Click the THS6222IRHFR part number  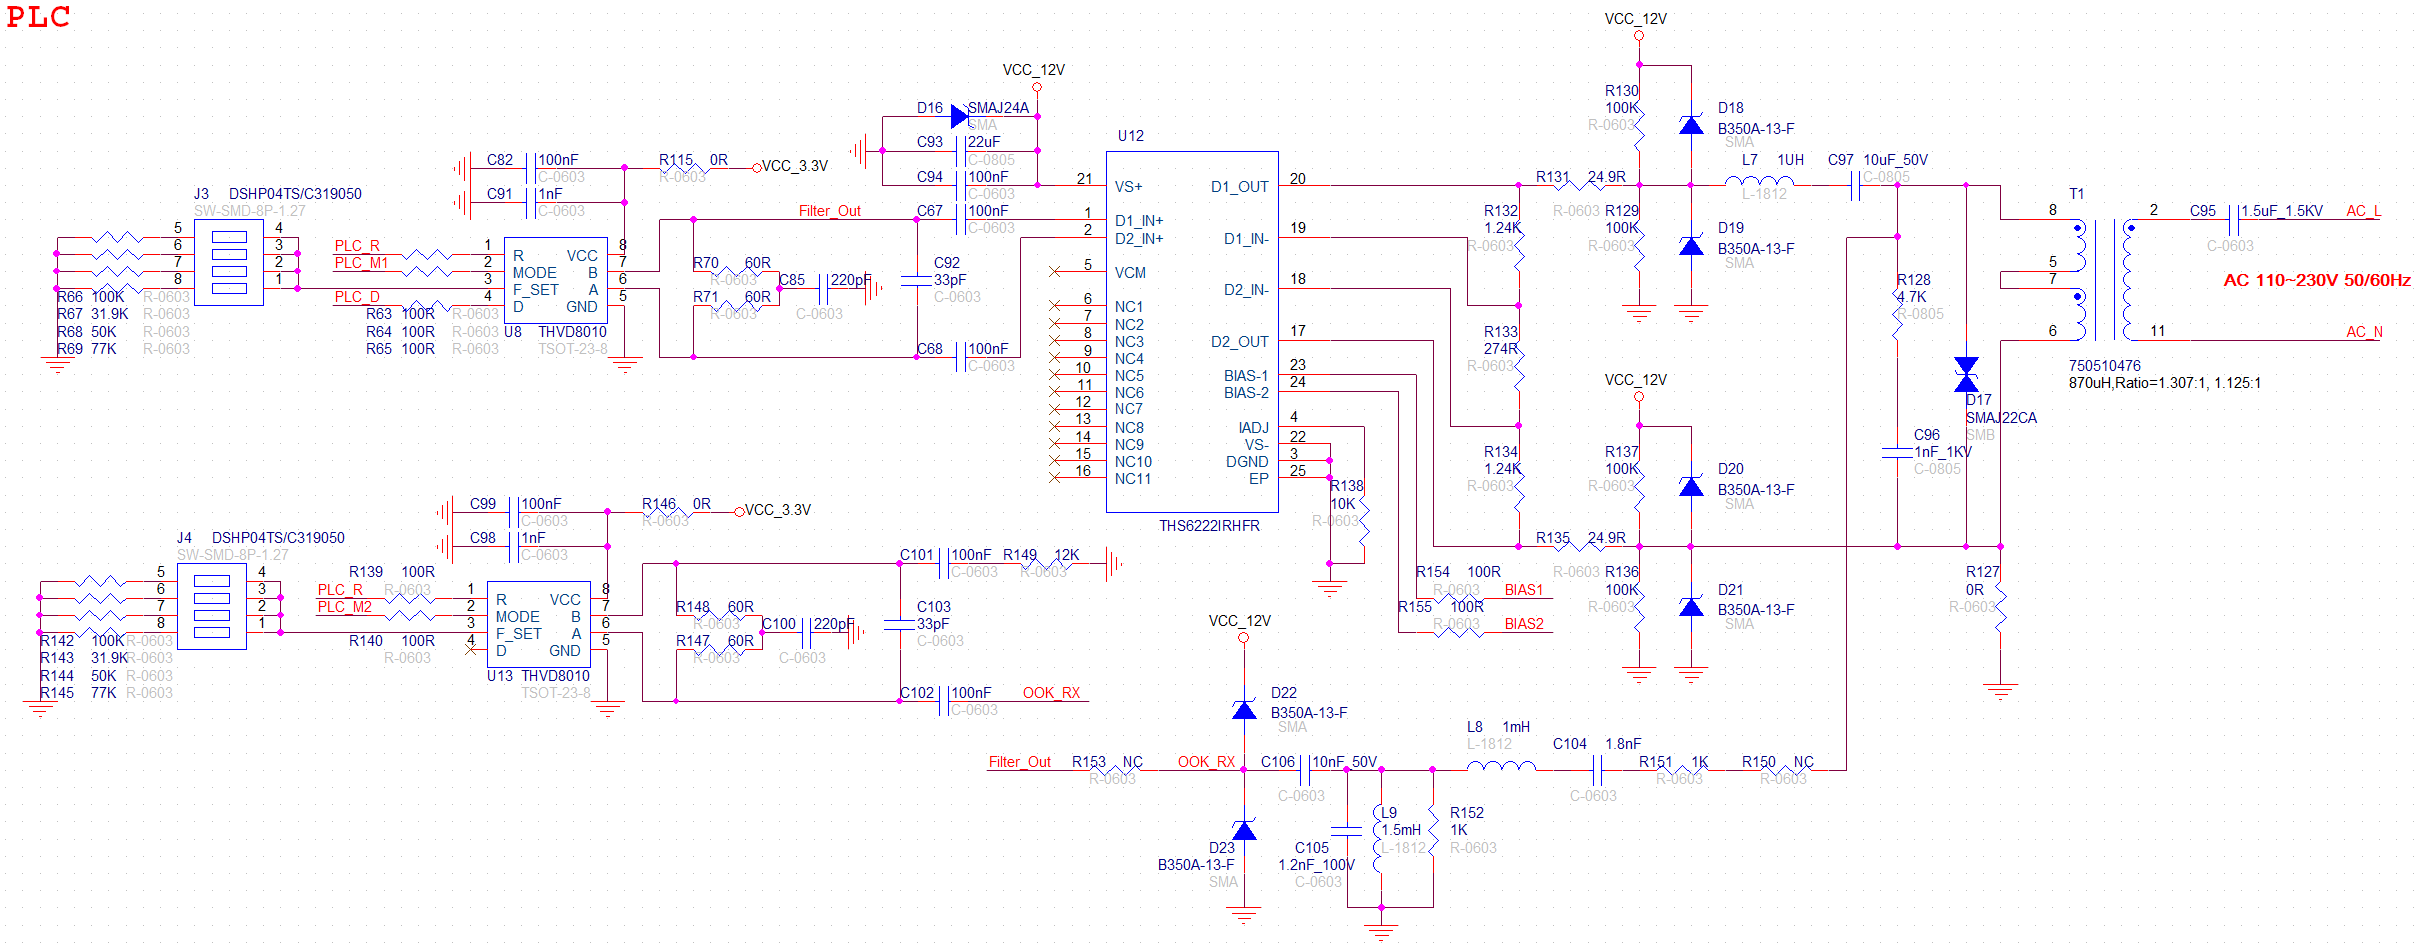1209,526
